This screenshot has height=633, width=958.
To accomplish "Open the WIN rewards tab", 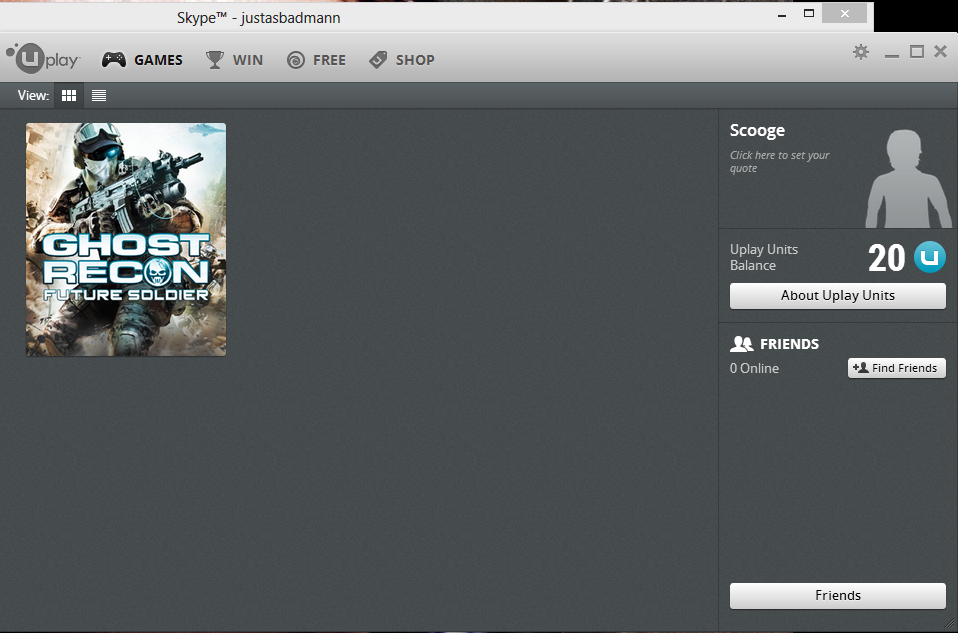I will 234,60.
